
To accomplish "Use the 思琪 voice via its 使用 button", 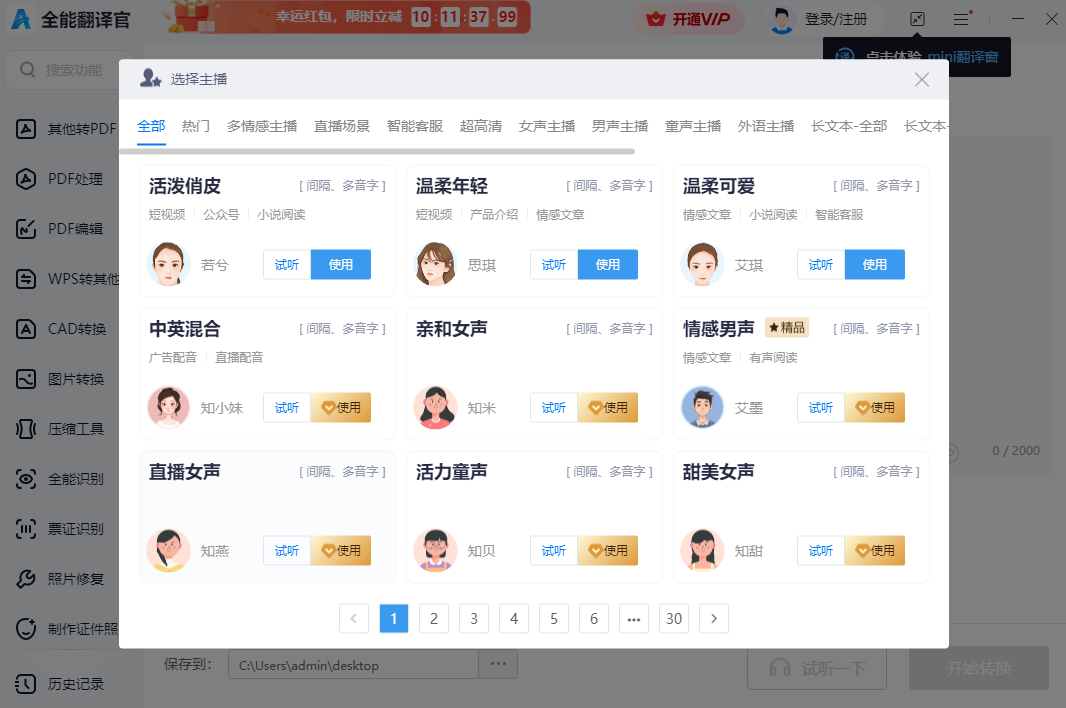I will click(608, 264).
